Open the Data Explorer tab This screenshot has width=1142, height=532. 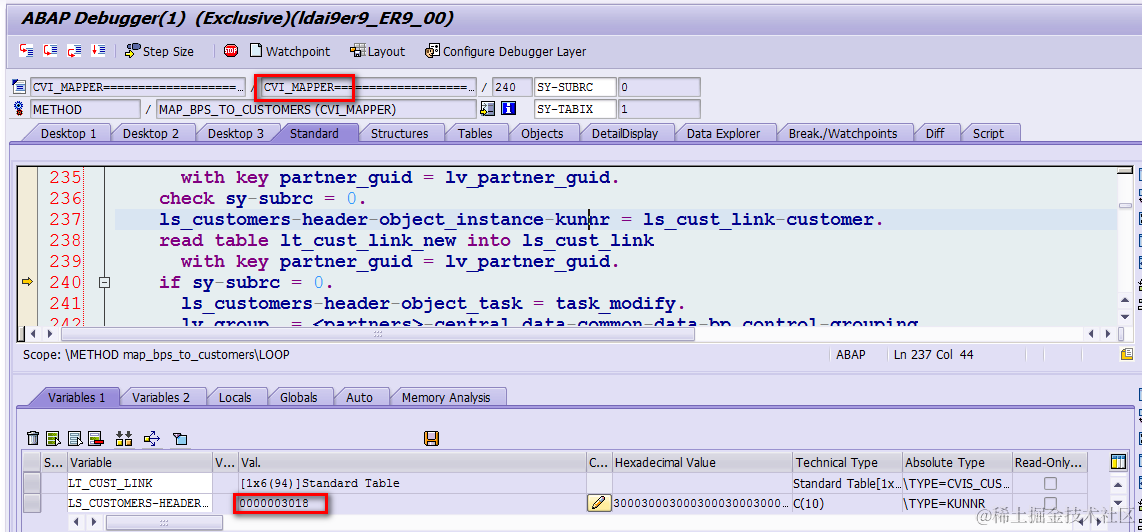click(723, 133)
